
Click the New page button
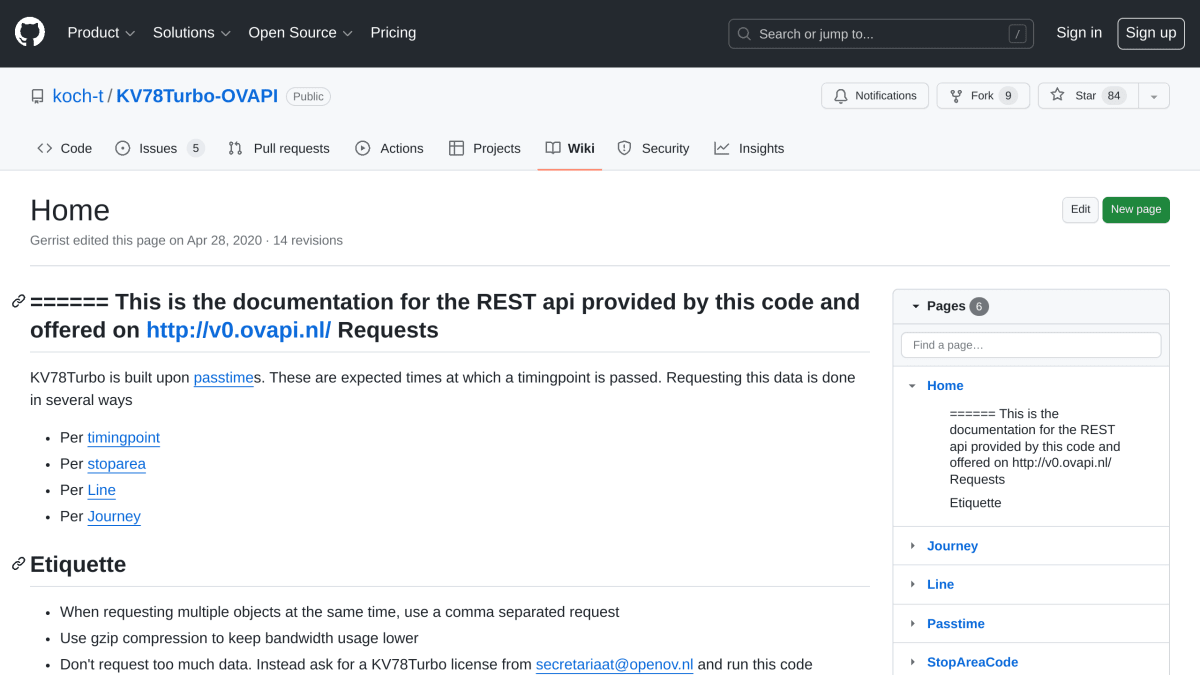pos(1136,210)
